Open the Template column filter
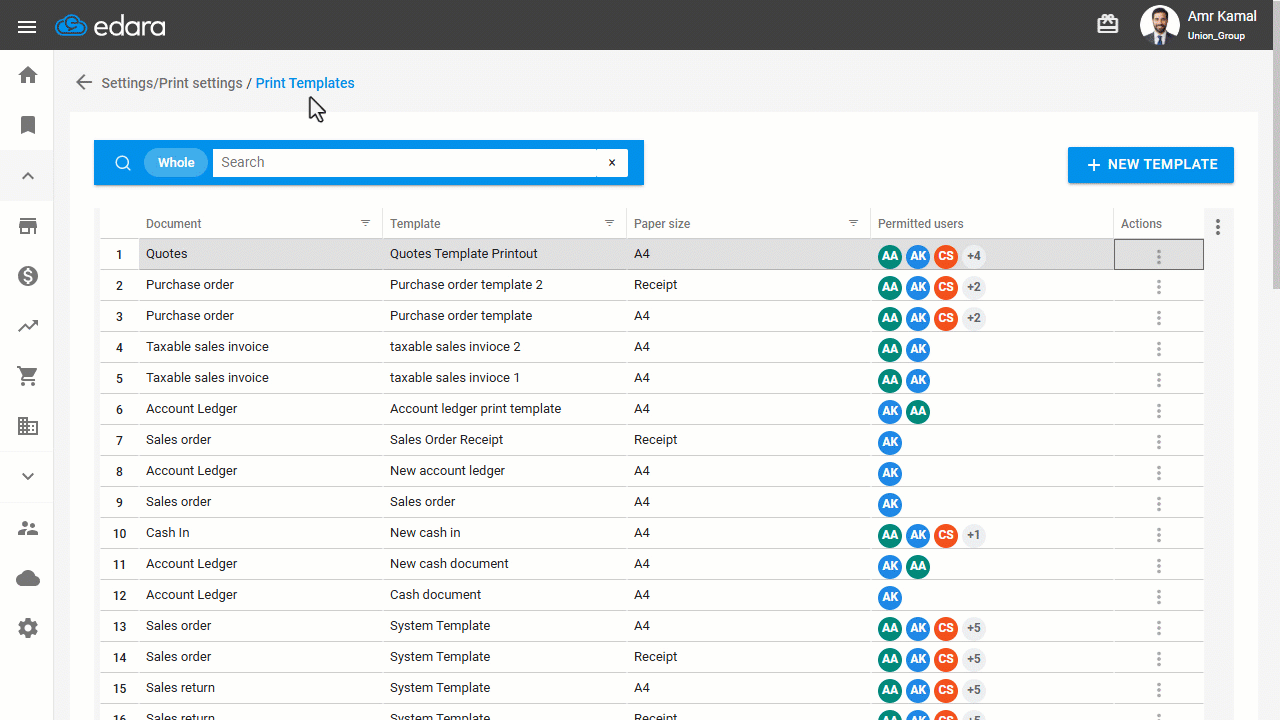 [610, 223]
